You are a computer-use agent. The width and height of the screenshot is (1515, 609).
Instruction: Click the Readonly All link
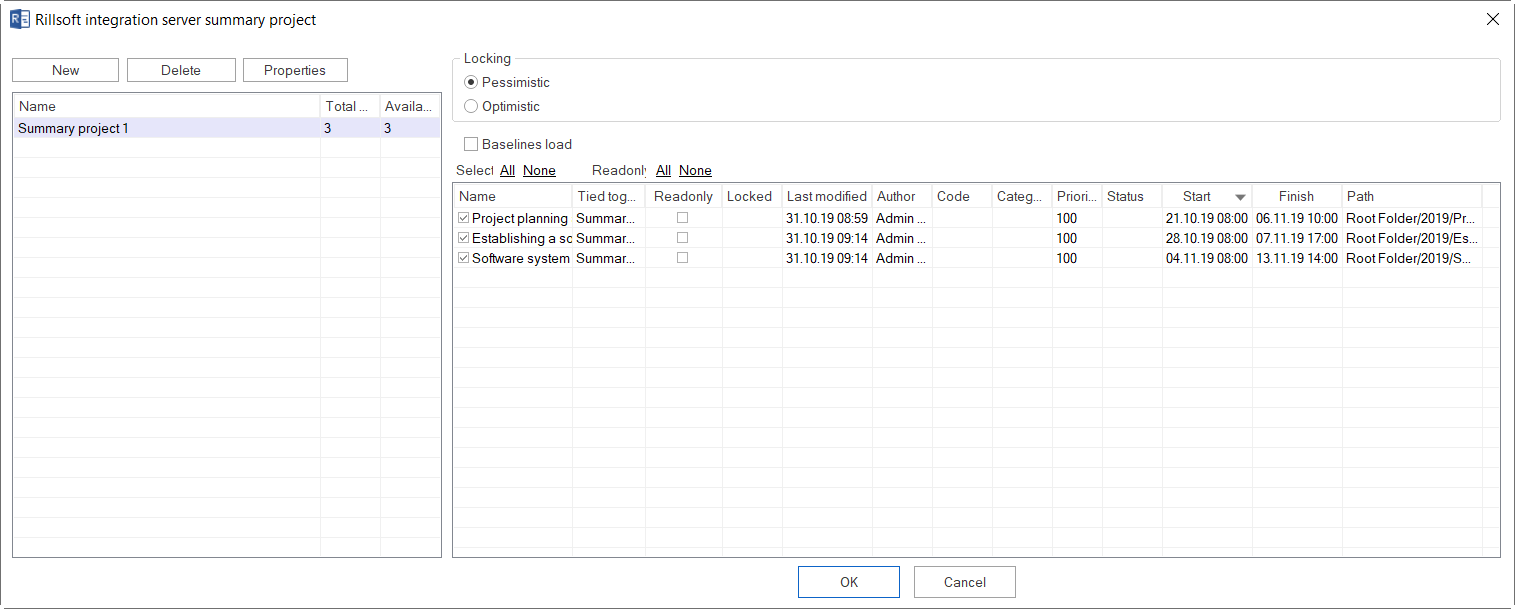664,170
